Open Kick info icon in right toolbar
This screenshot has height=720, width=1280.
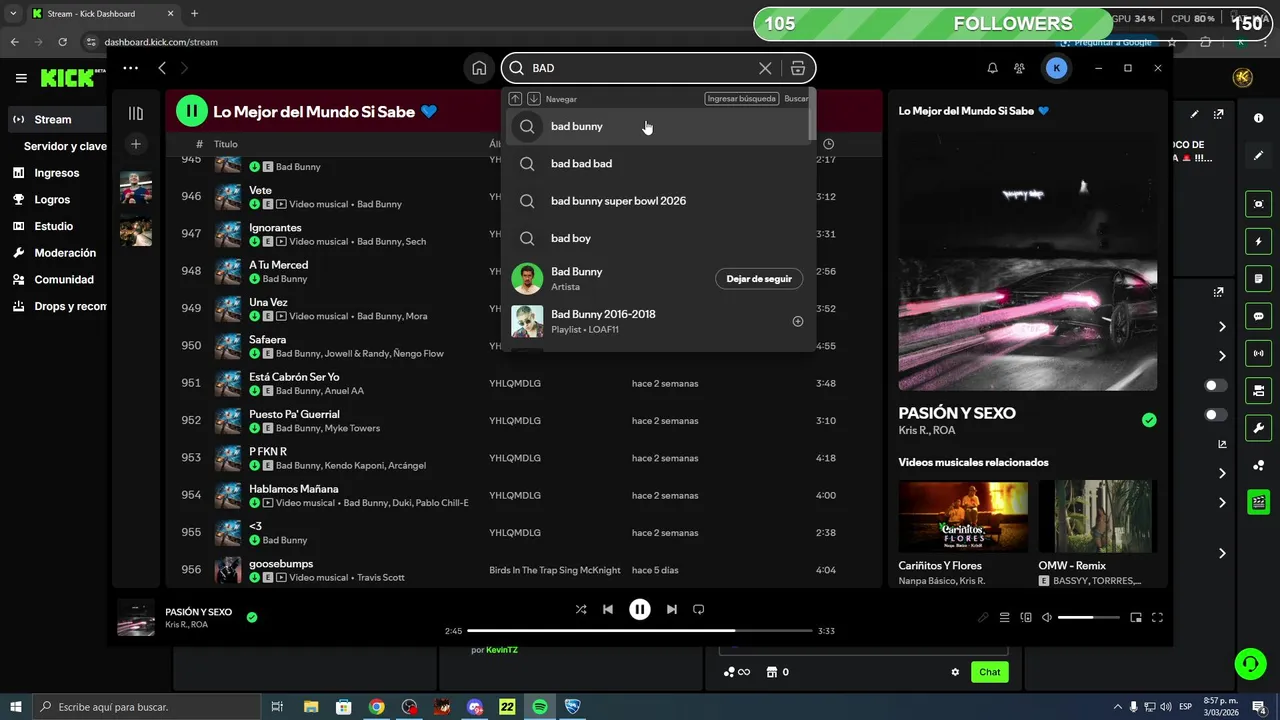tap(1258, 118)
